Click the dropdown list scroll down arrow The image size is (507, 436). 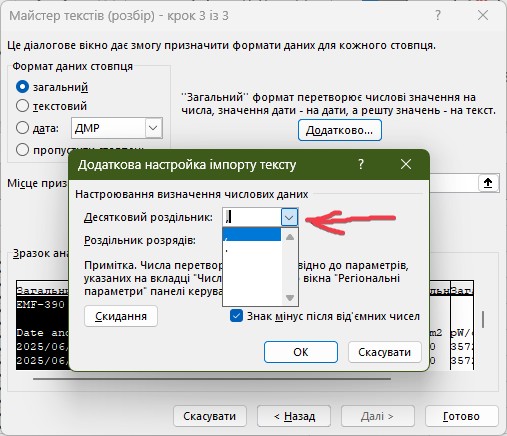tap(290, 297)
